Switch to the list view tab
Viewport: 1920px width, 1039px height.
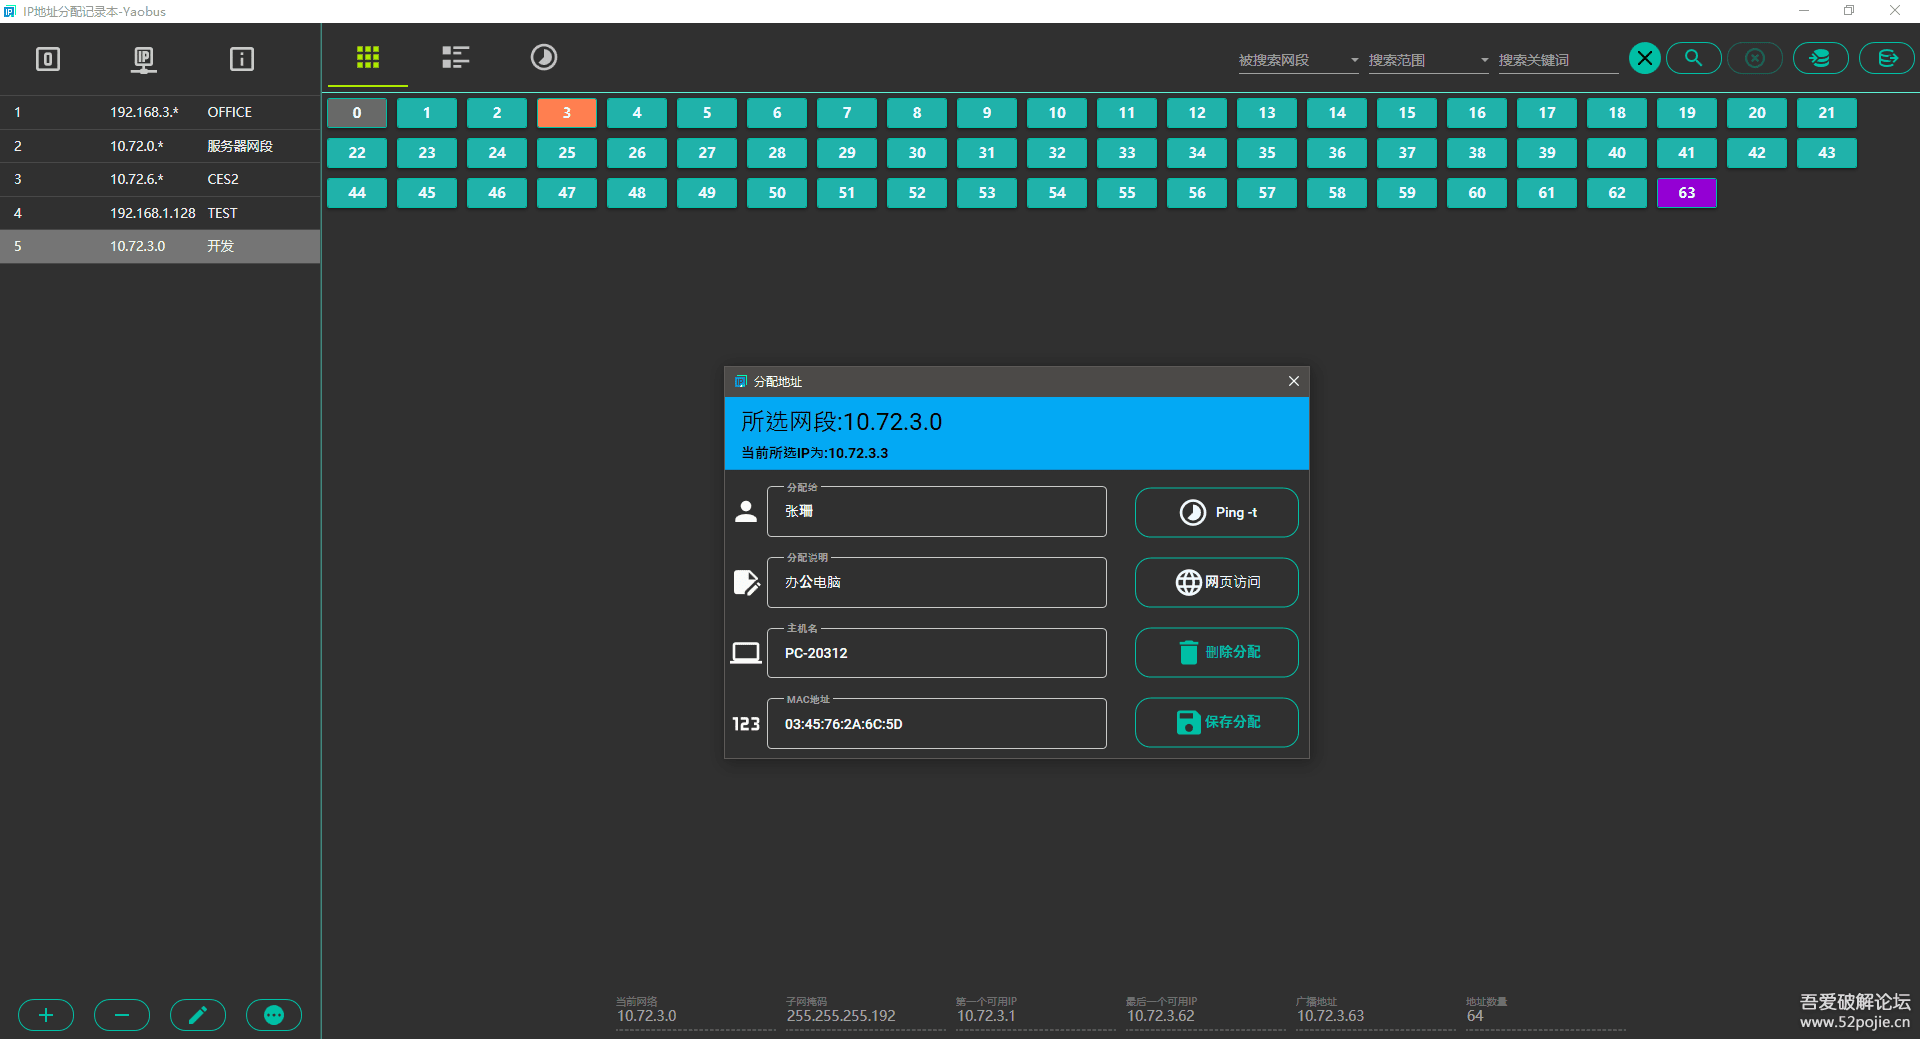click(x=455, y=57)
